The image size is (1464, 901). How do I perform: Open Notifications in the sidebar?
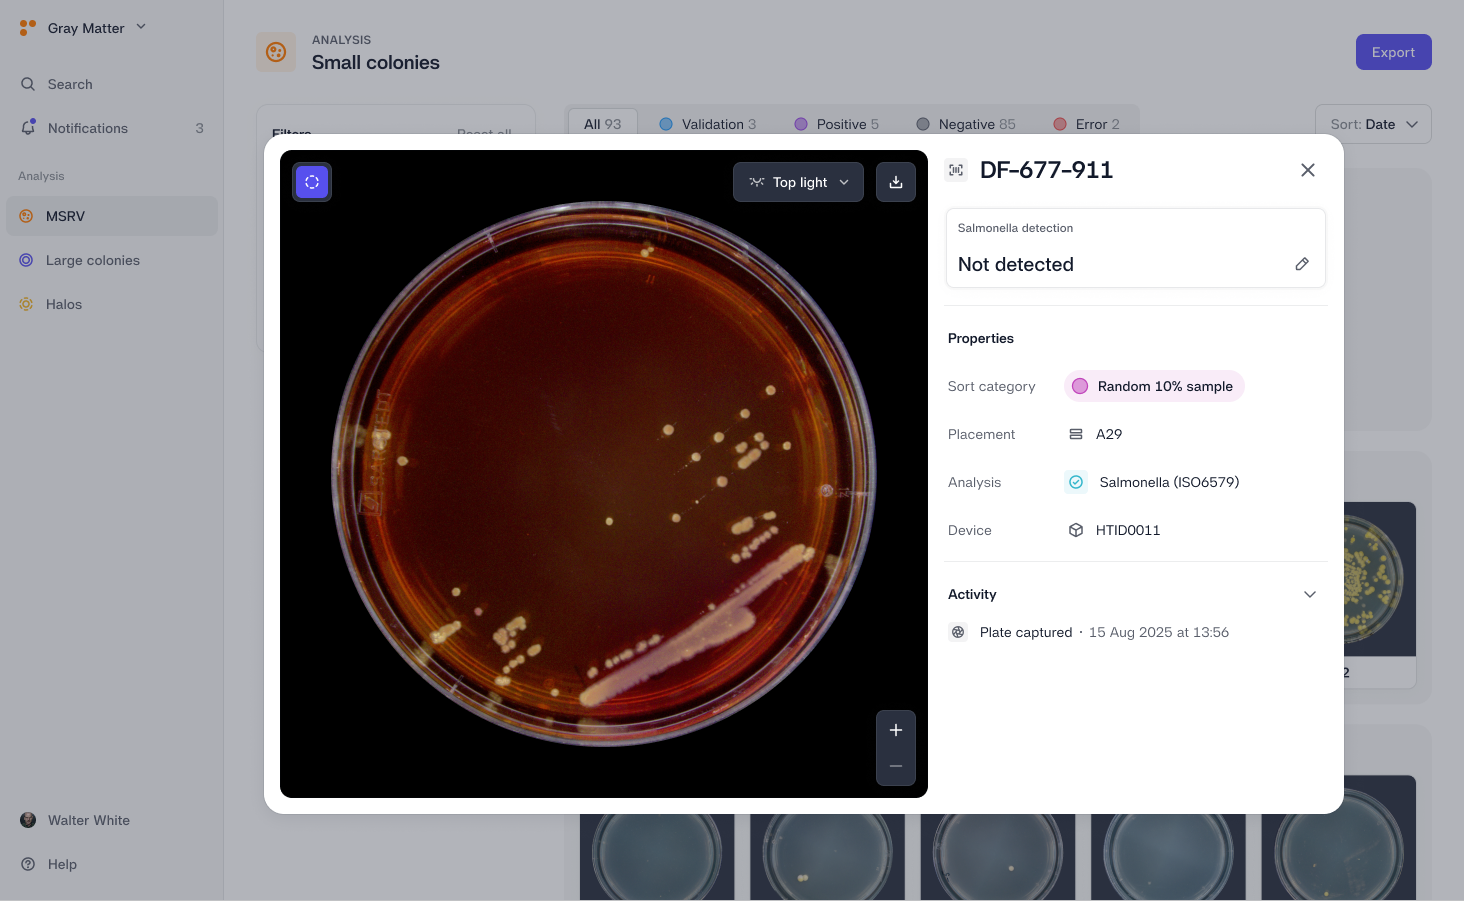[111, 128]
